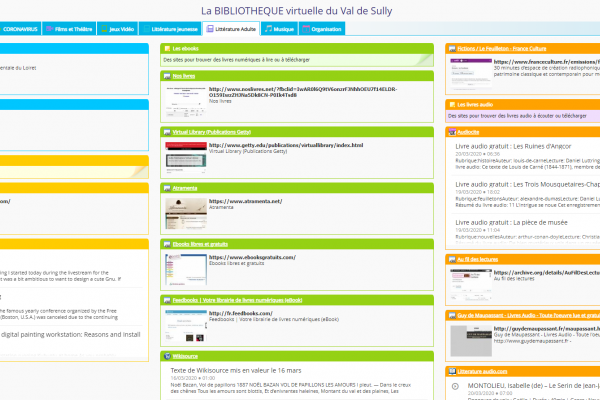Select the Littérature Adulte tab
Screen dimensions: 600x400
click(x=231, y=29)
